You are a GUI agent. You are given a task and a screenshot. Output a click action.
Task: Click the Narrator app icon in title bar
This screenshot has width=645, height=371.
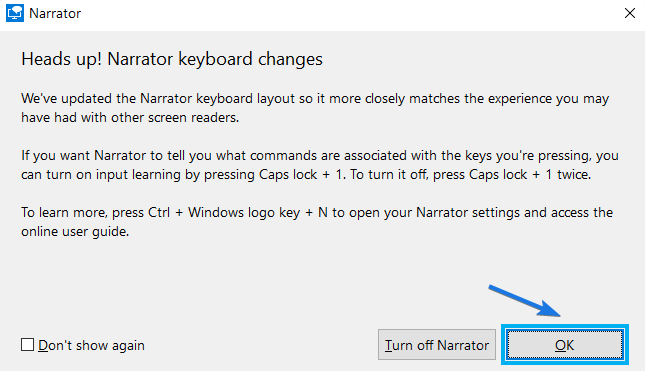click(15, 13)
